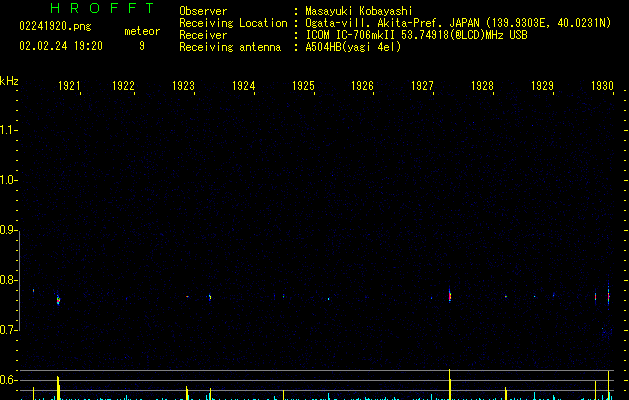This screenshot has height=400, width=629.
Task: Click the 1922 time axis marker
Action: coord(123,86)
